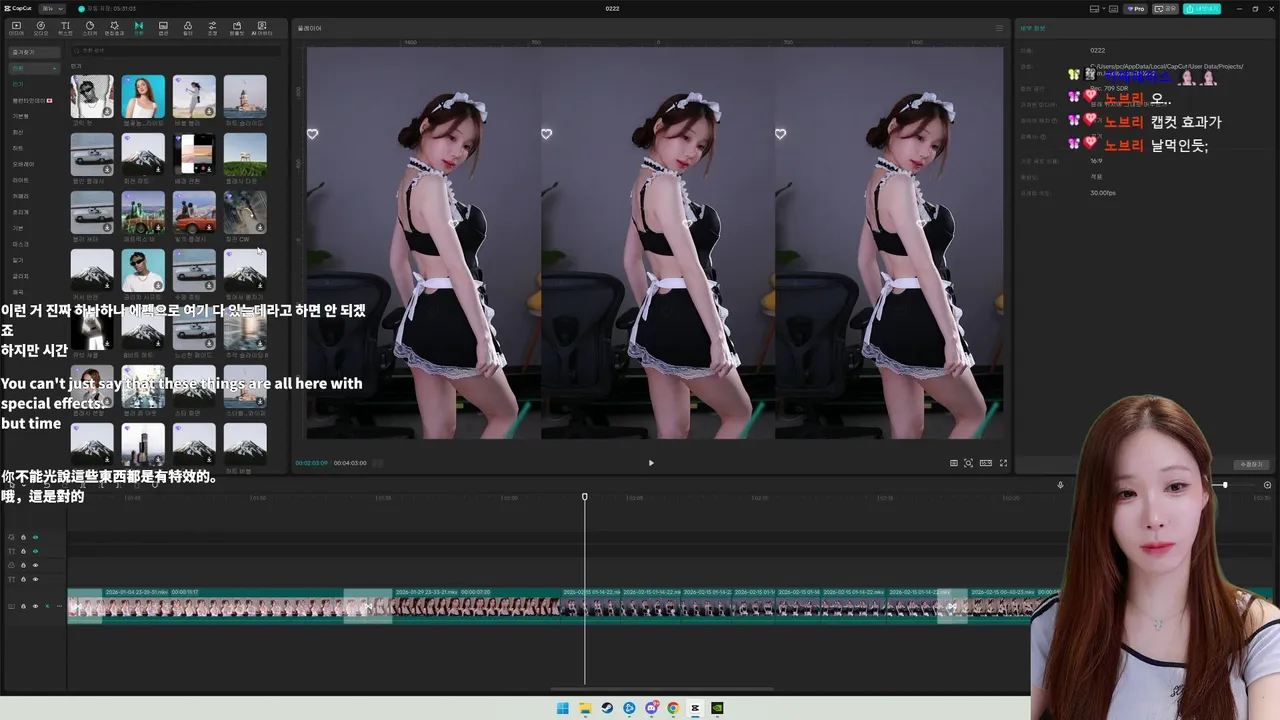
Task: Enter fullscreen preview with the expand icon
Action: tap(1003, 463)
